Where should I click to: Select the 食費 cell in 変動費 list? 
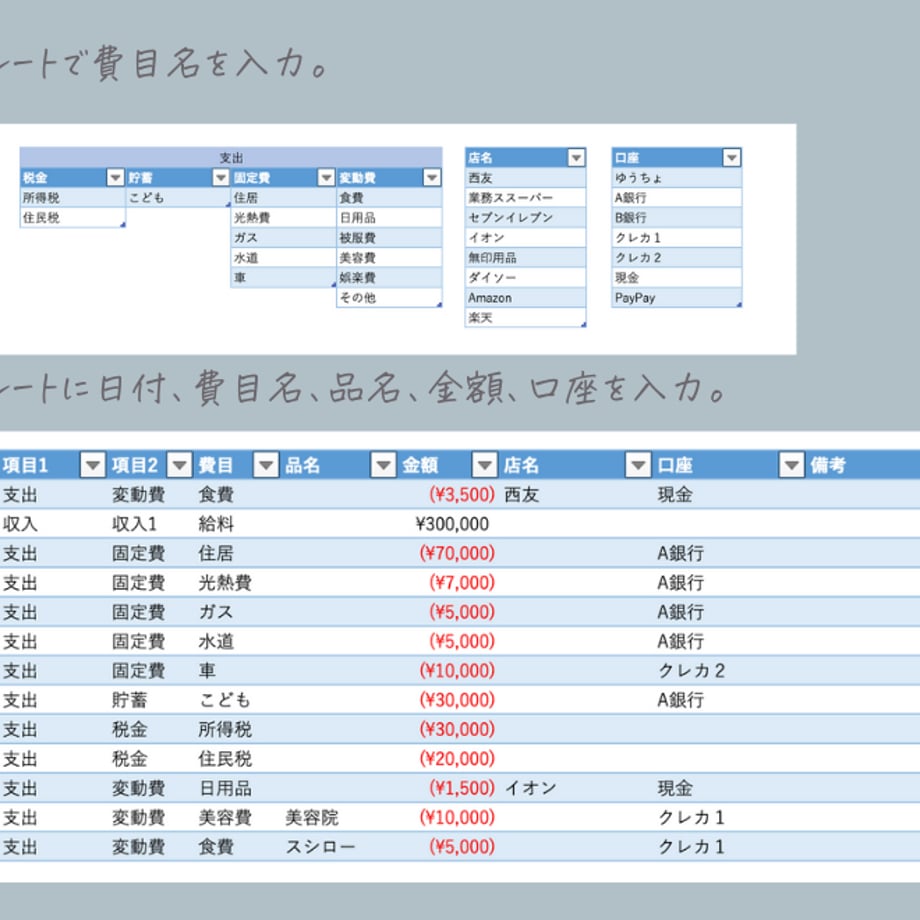click(x=389, y=198)
